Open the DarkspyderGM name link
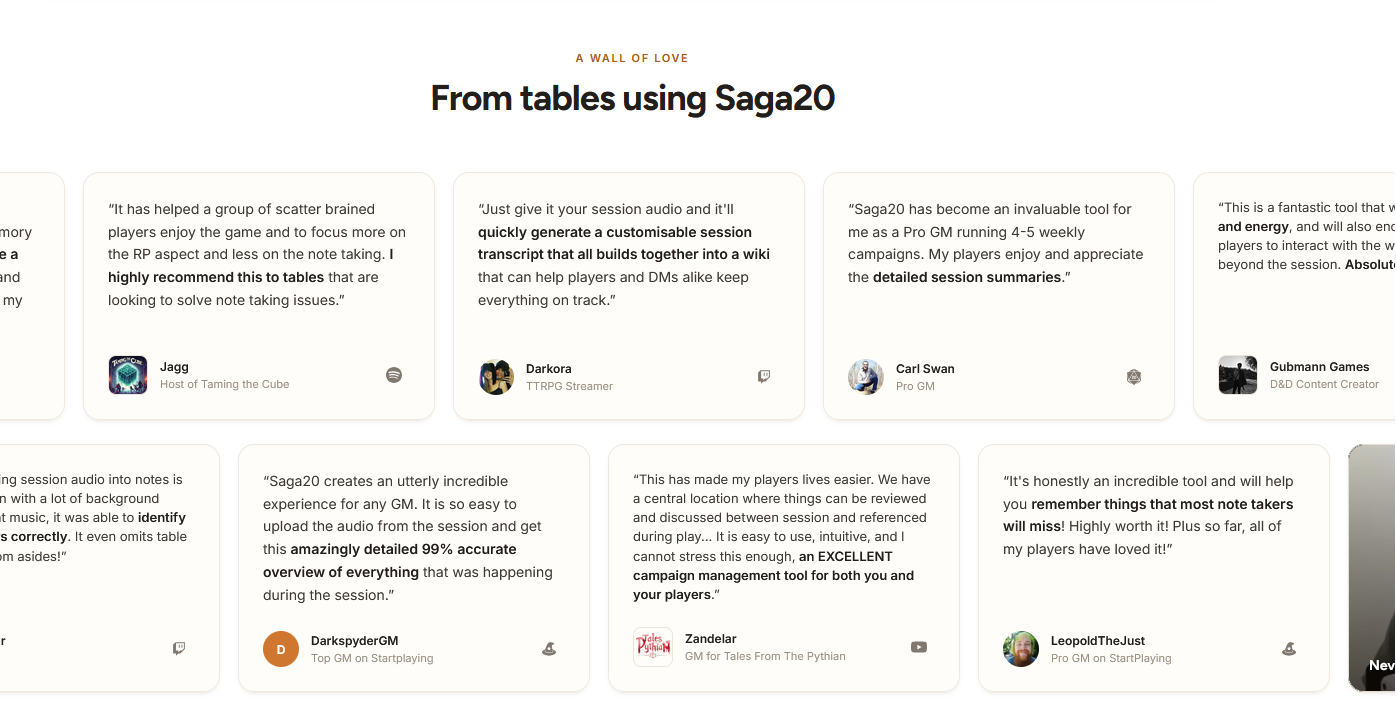The width and height of the screenshot is (1396, 702). point(355,640)
